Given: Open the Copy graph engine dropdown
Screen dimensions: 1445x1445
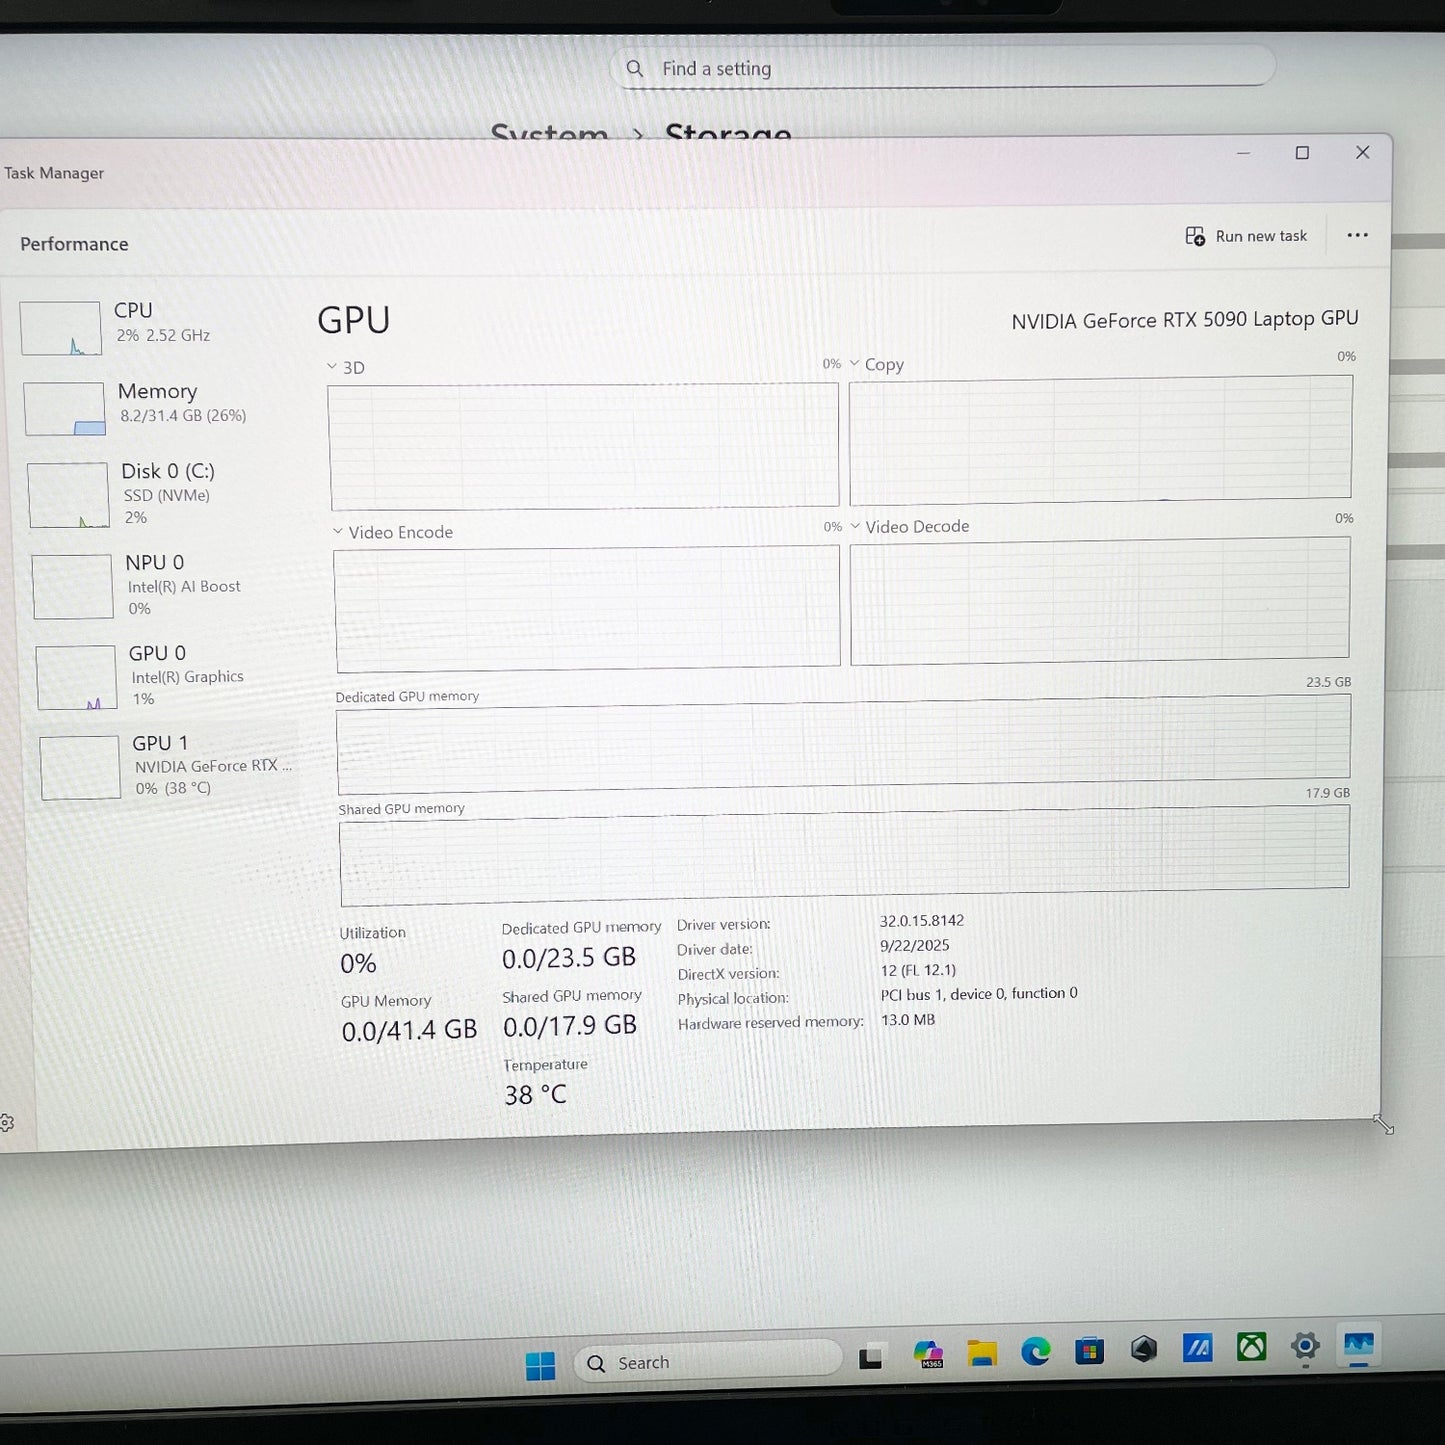Looking at the screenshot, I should 876,364.
